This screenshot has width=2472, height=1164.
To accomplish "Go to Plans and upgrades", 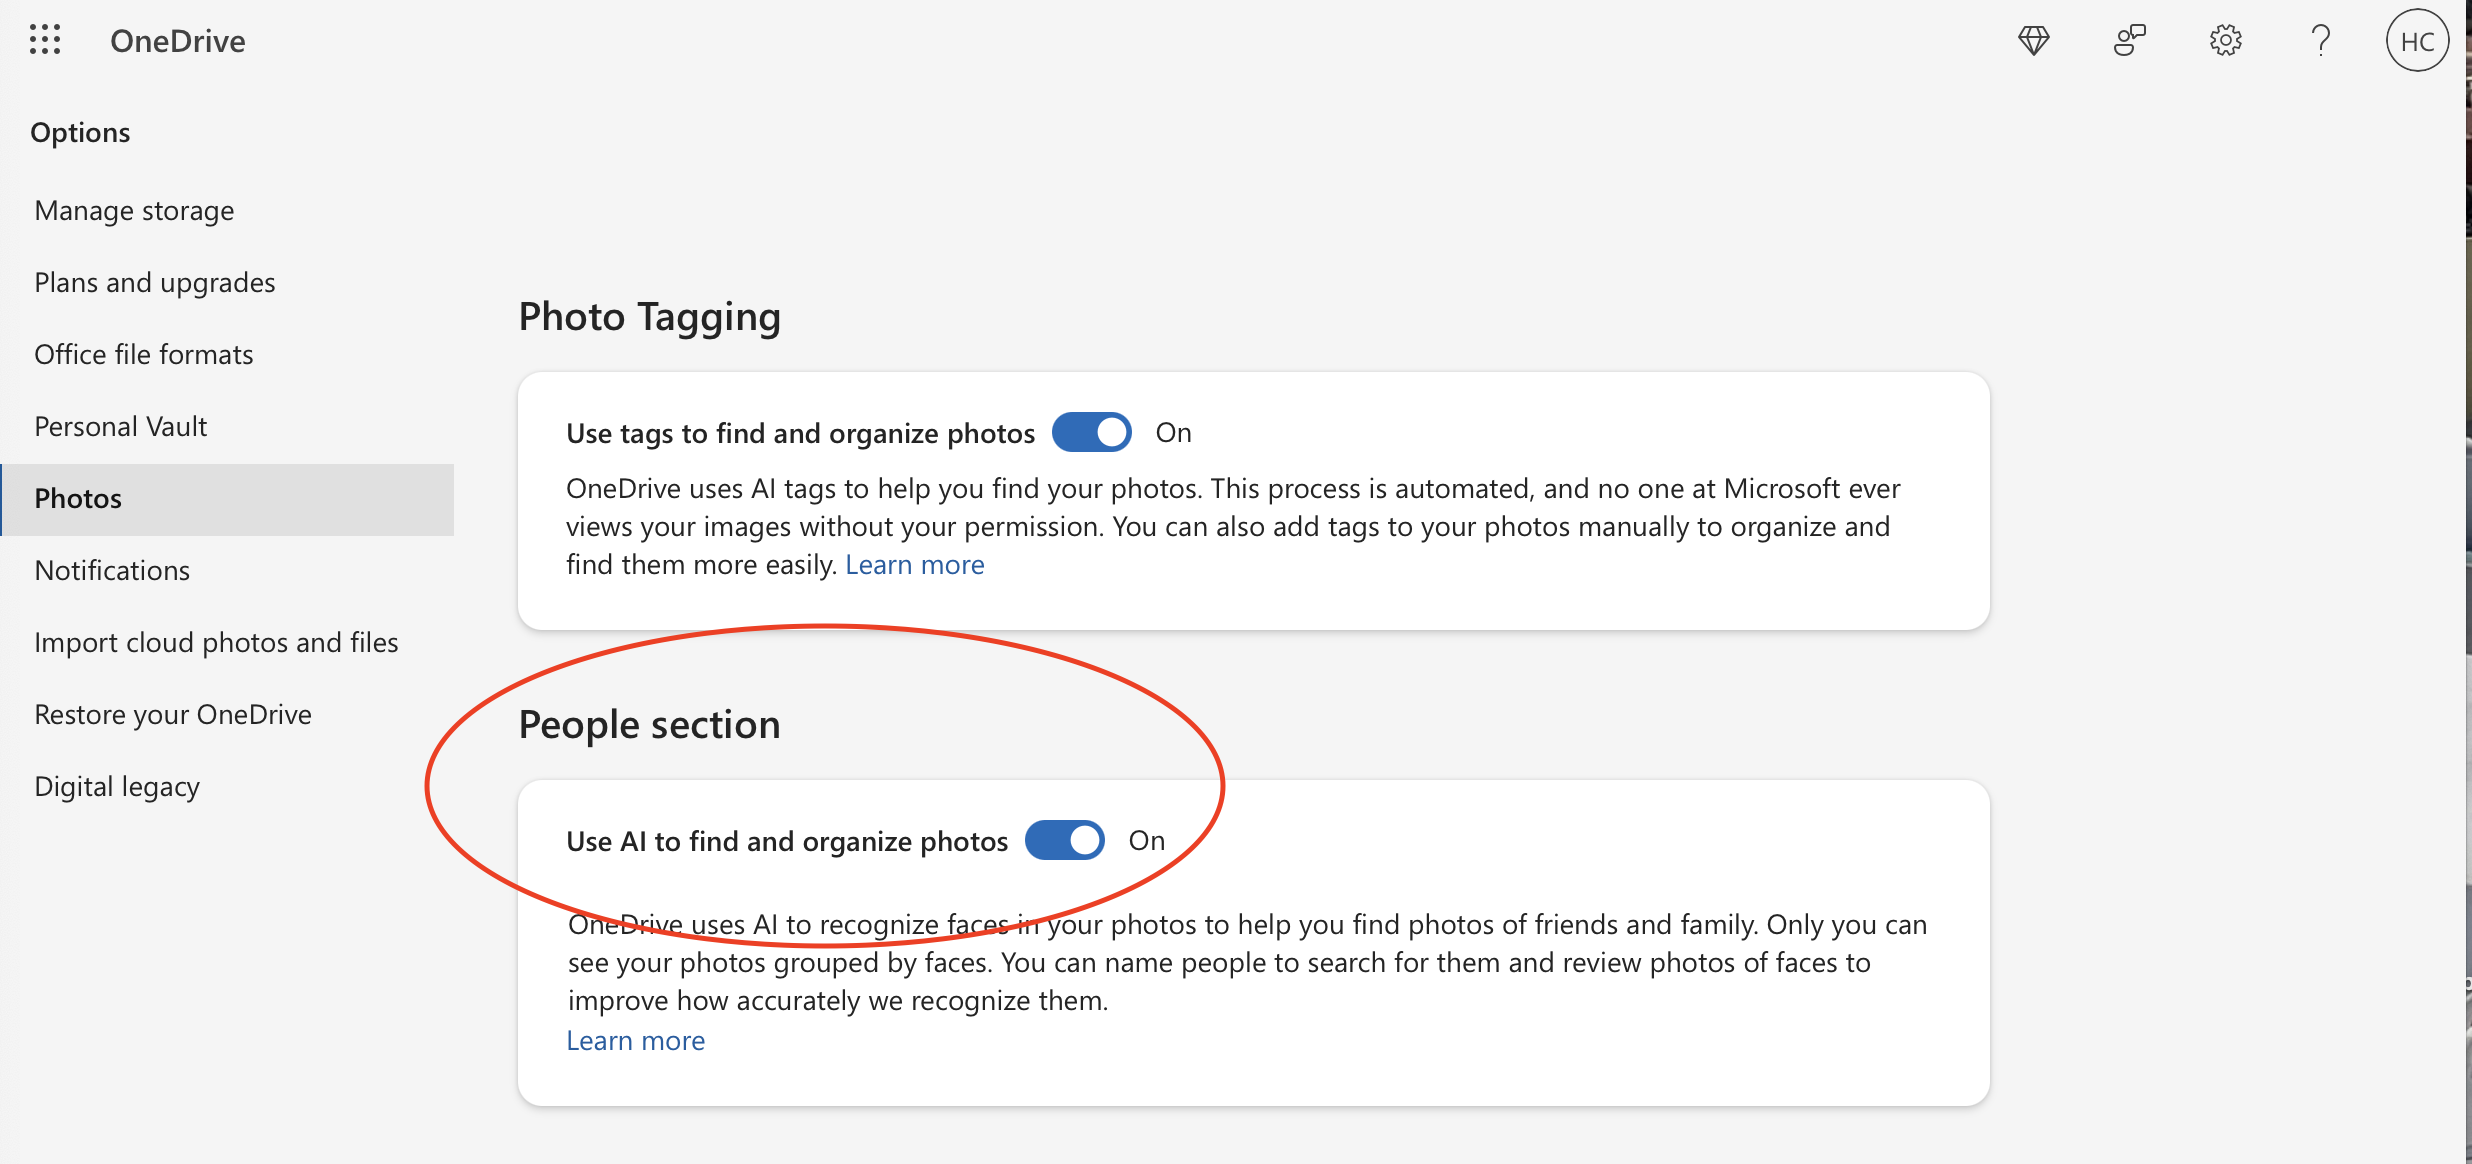I will coord(154,283).
